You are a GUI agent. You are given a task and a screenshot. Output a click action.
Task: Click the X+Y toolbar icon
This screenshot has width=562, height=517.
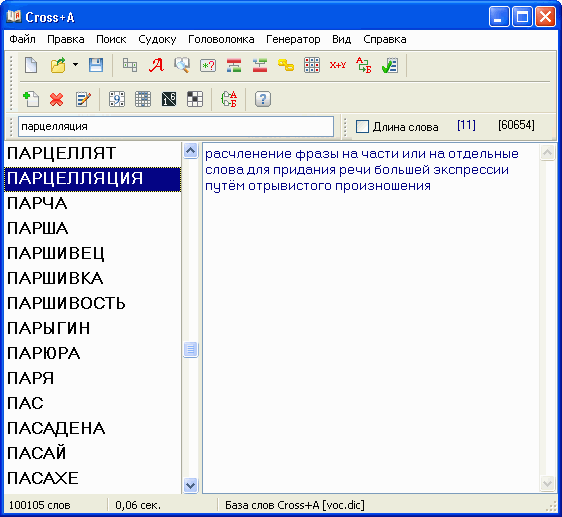point(338,65)
